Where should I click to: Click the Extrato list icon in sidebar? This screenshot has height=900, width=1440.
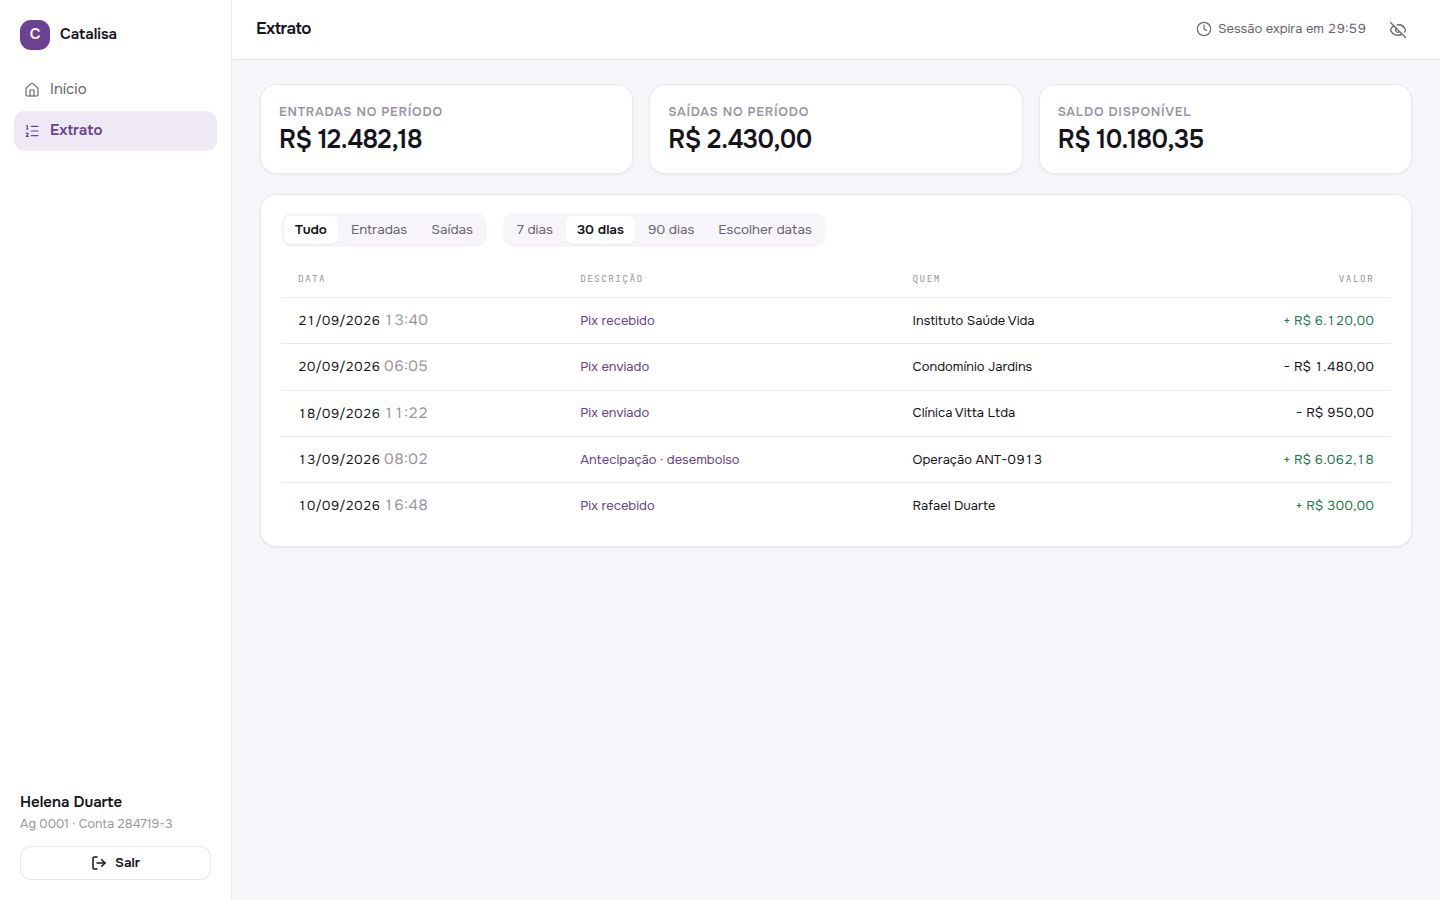click(x=32, y=131)
